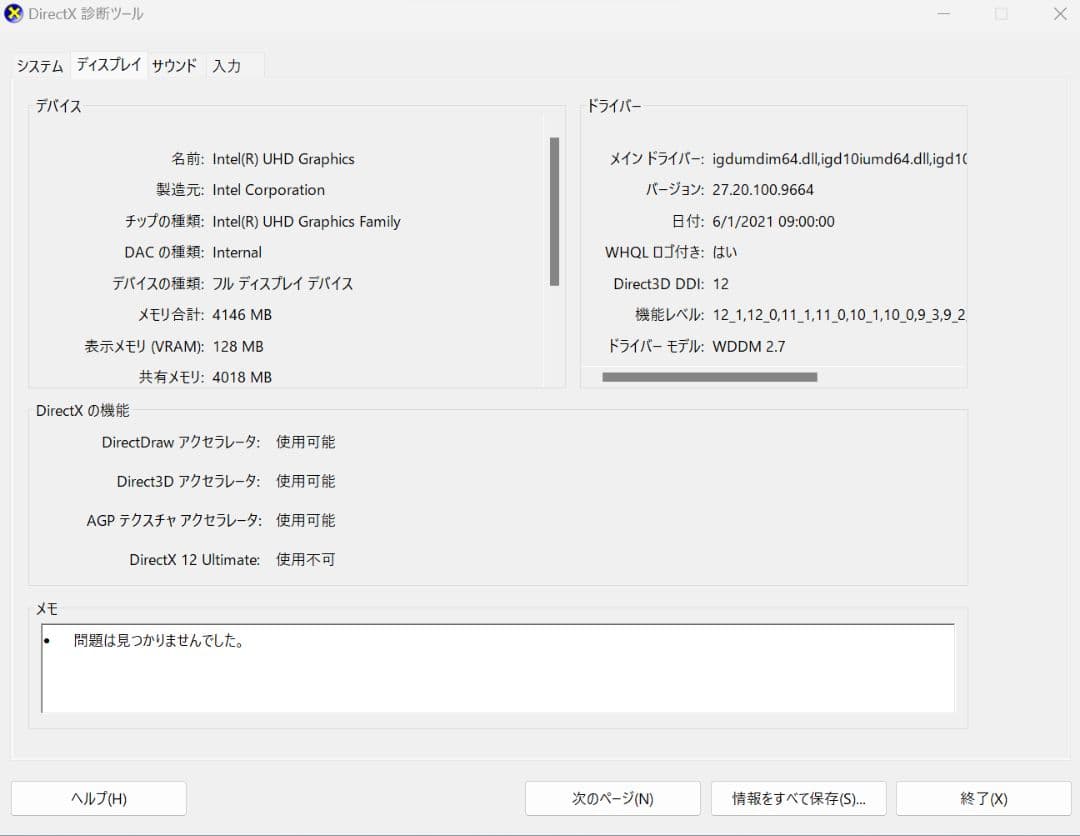The image size is (1080, 836).
Task: Open the サウンド tab
Action: coord(174,65)
